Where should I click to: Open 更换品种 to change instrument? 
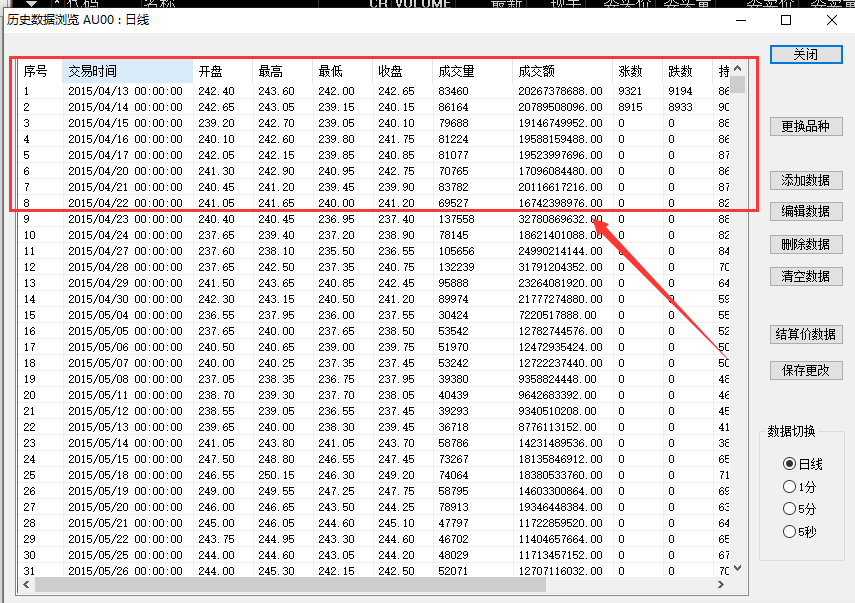[806, 126]
